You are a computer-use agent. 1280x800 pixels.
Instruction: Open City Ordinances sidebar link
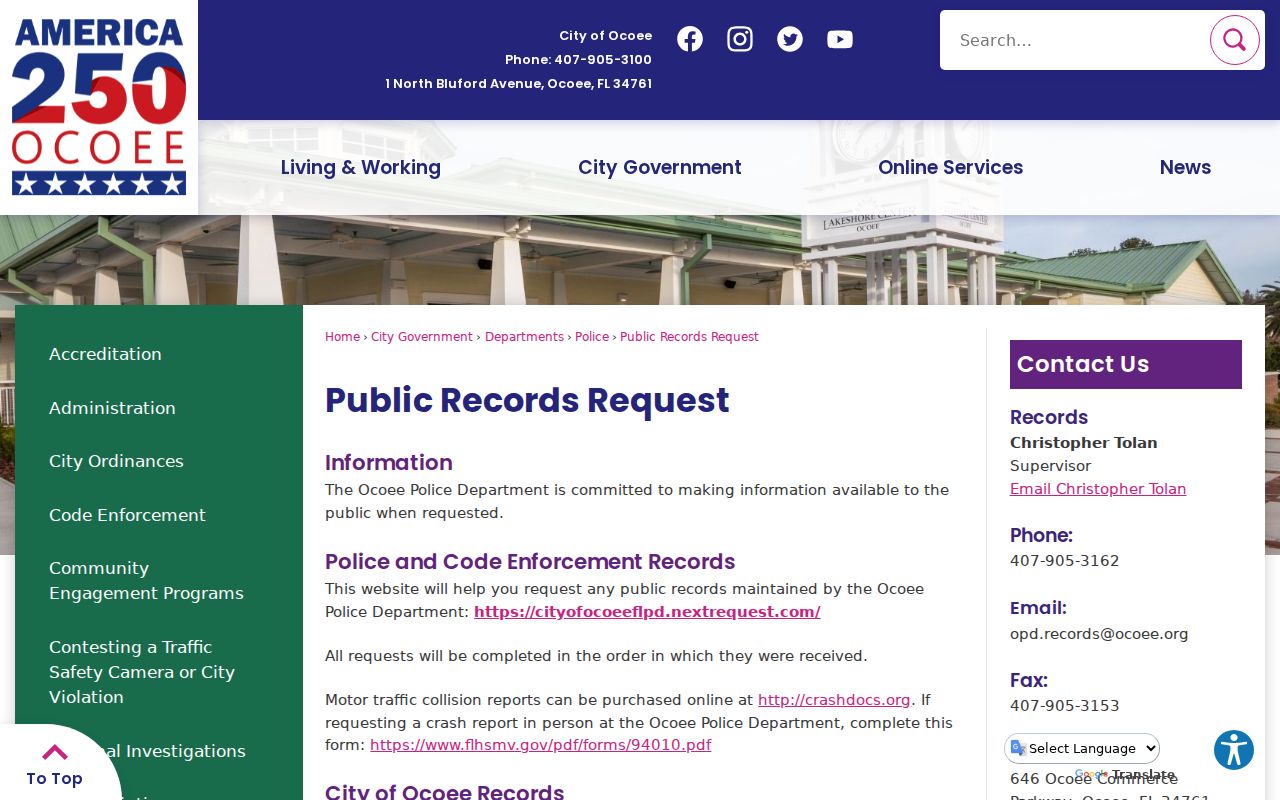click(116, 461)
